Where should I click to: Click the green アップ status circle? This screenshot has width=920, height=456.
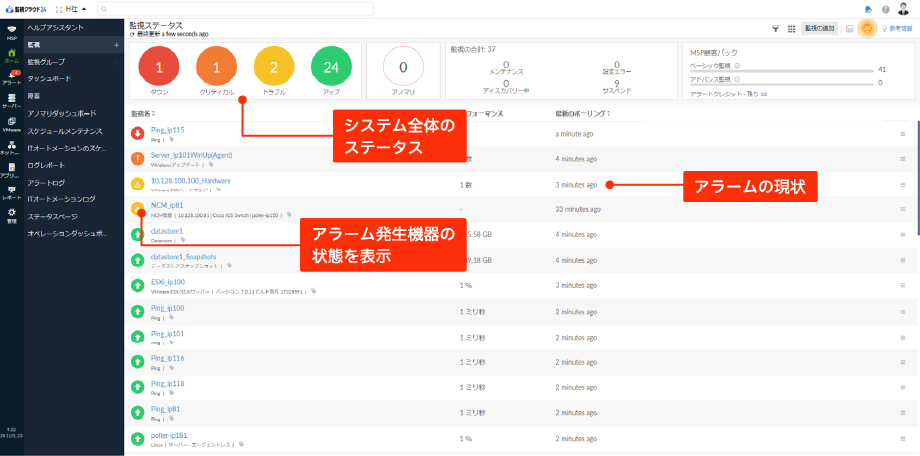tap(331, 67)
